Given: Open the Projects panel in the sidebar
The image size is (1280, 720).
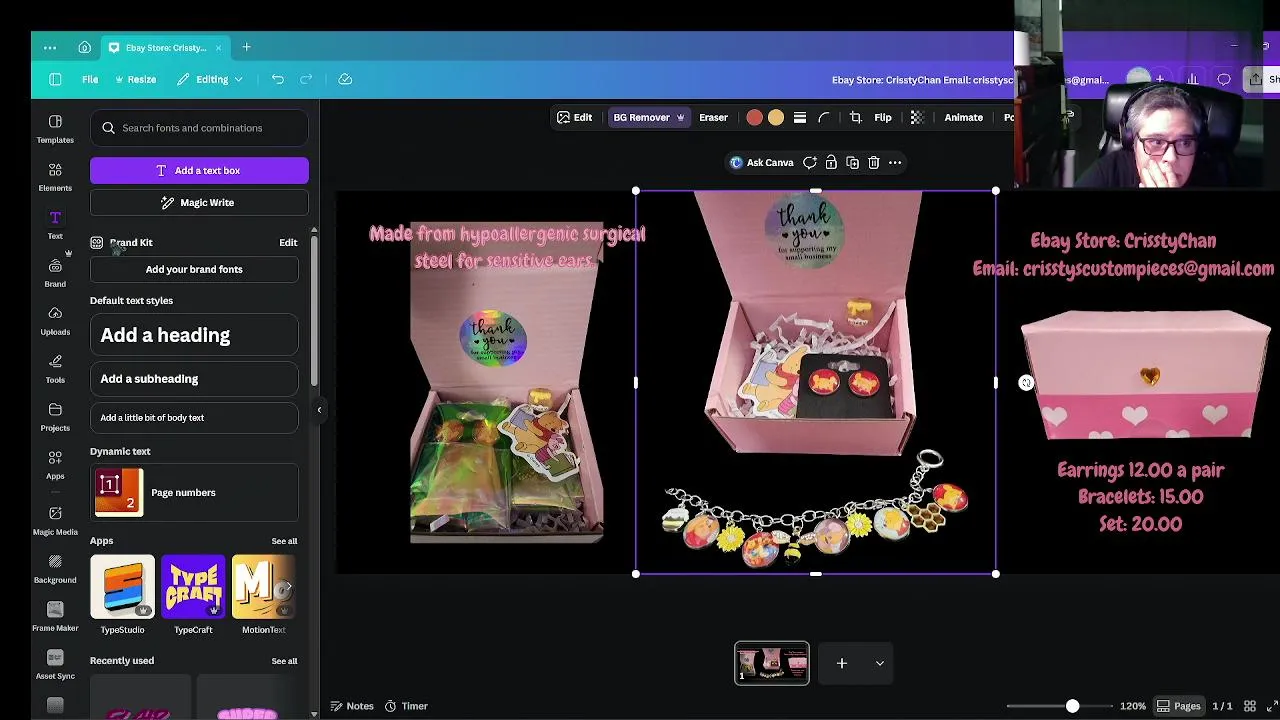Looking at the screenshot, I should click(55, 417).
